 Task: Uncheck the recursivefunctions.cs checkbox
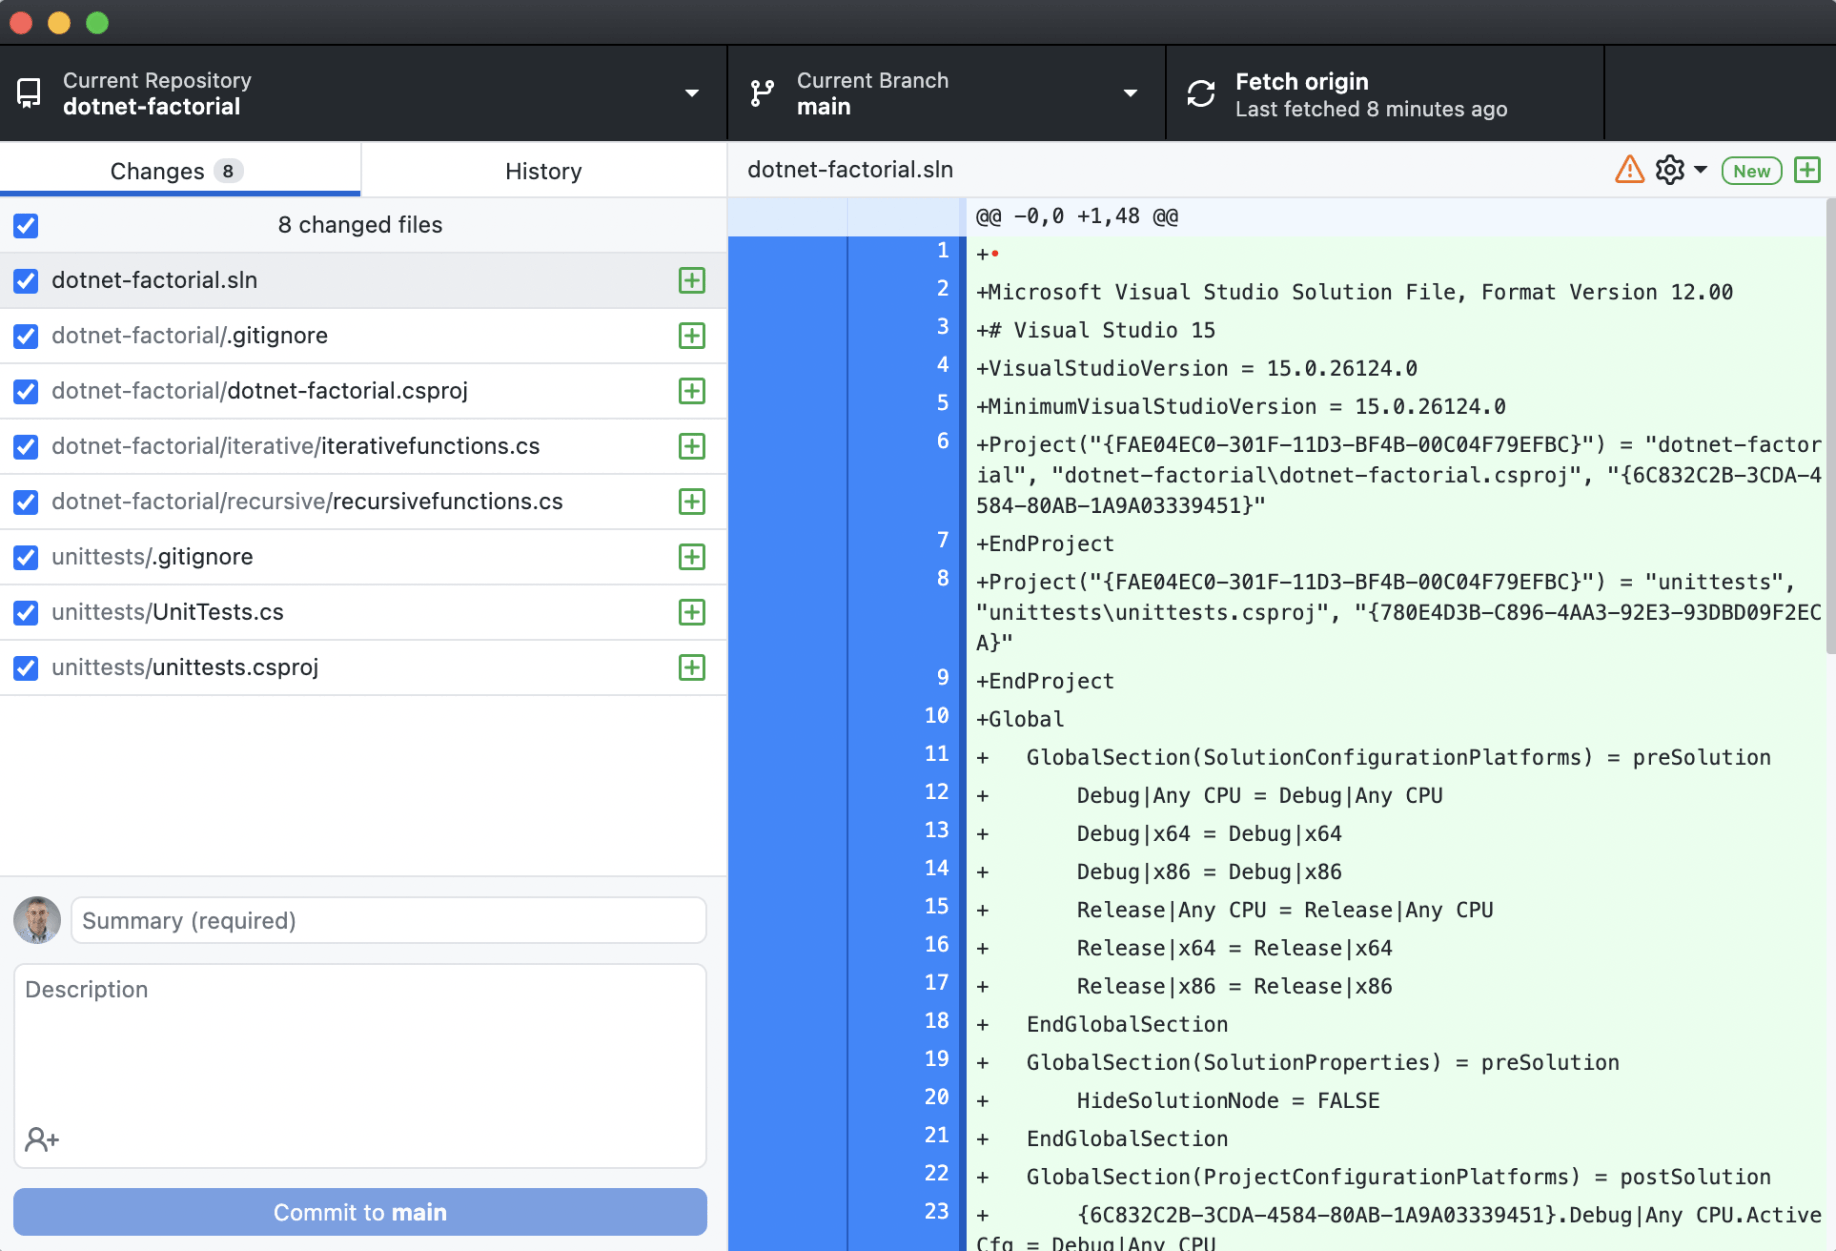click(26, 502)
